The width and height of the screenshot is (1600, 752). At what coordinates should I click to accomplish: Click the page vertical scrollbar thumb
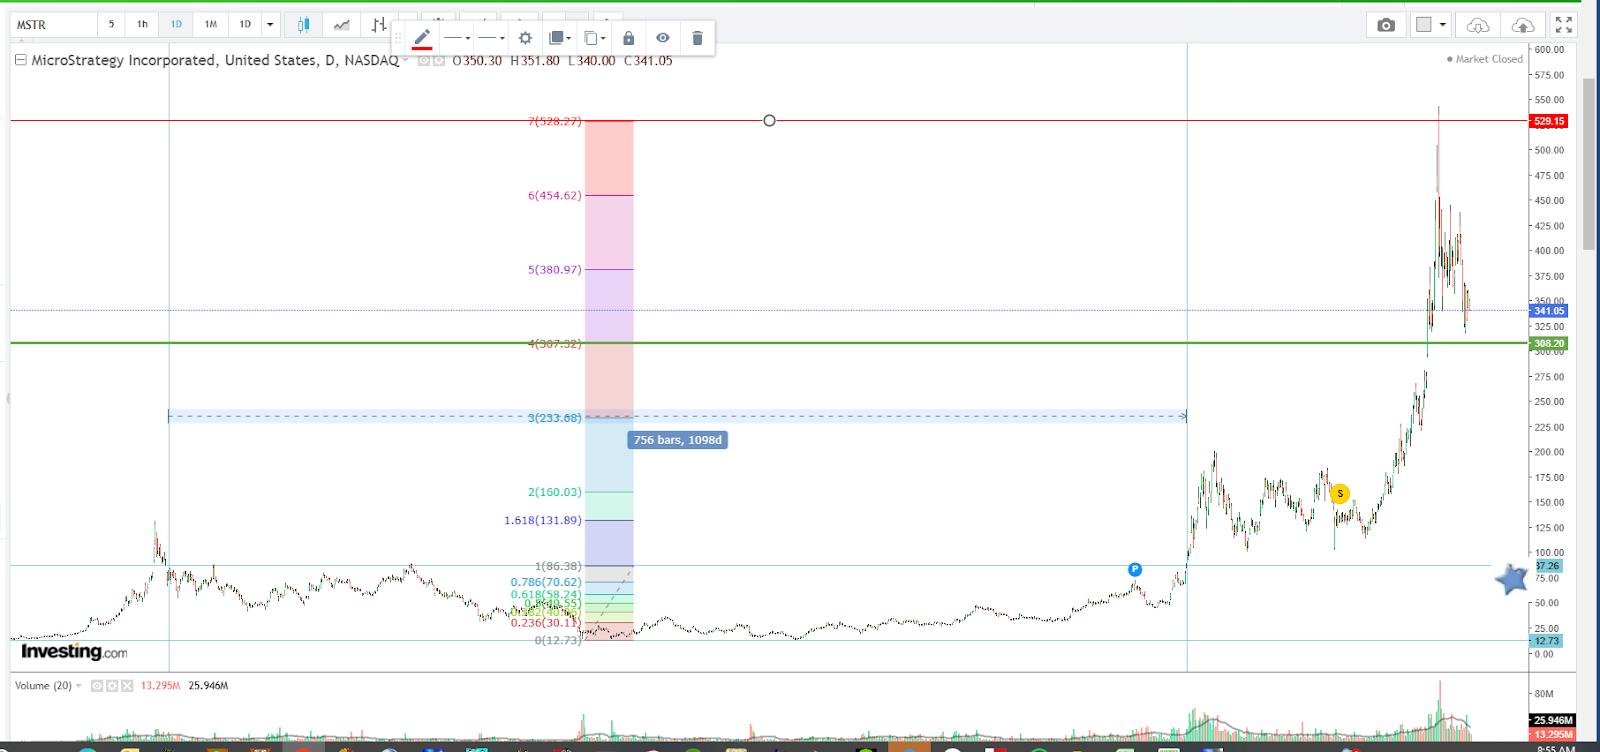pos(1589,165)
